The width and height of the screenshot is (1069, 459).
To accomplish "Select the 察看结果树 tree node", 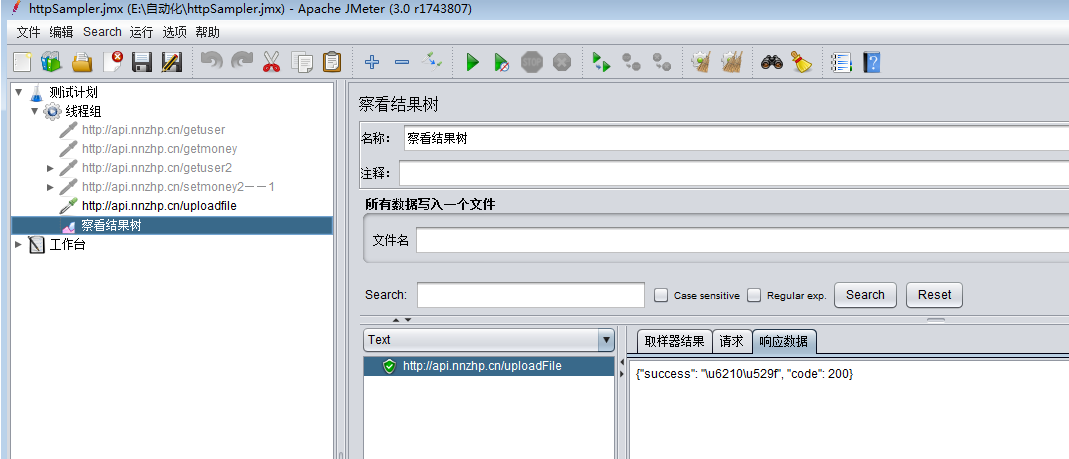I will tap(111, 226).
